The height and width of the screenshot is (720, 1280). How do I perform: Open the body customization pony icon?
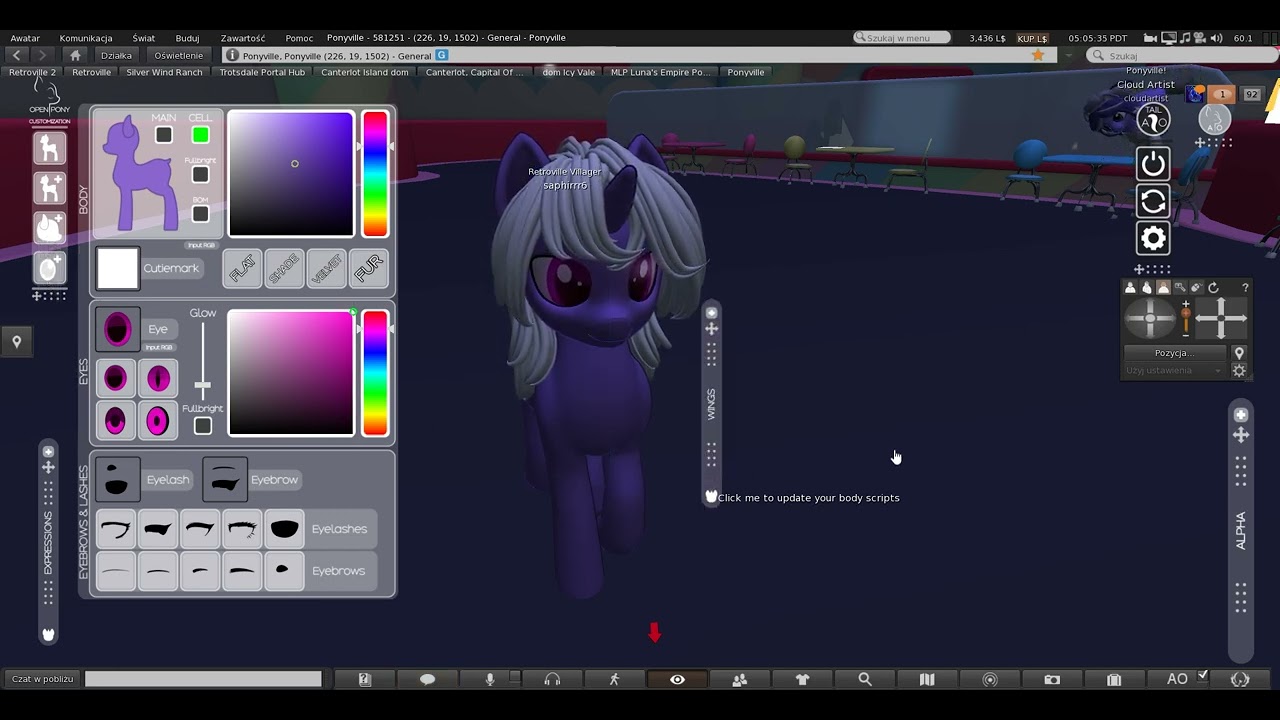click(x=50, y=149)
